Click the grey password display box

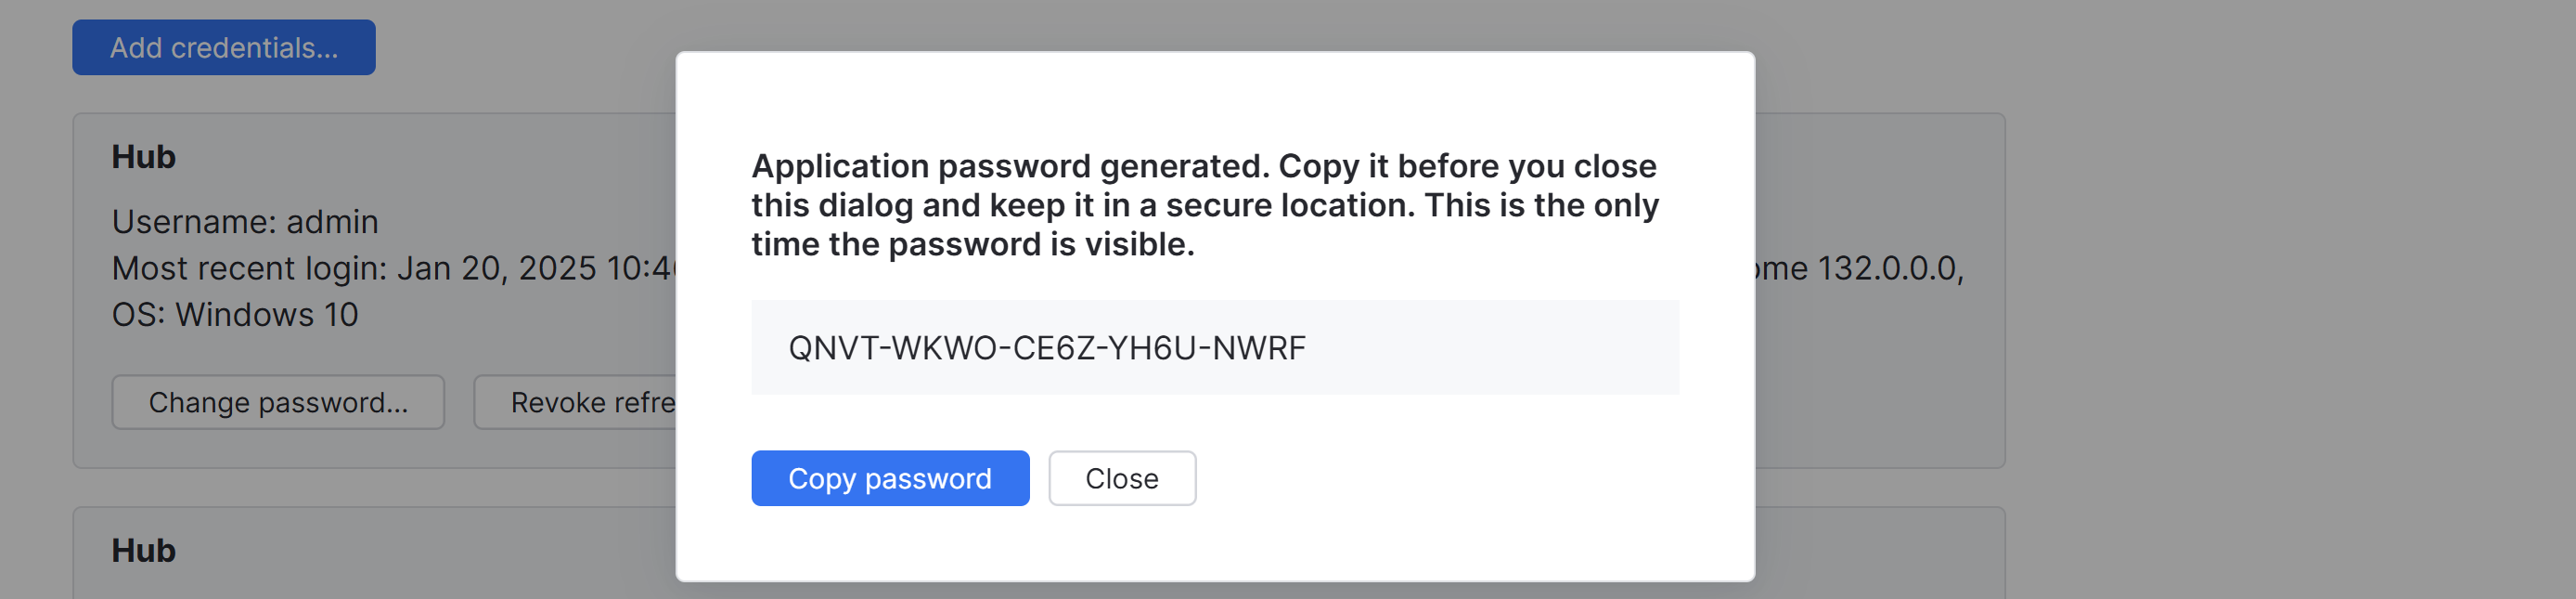(1214, 348)
